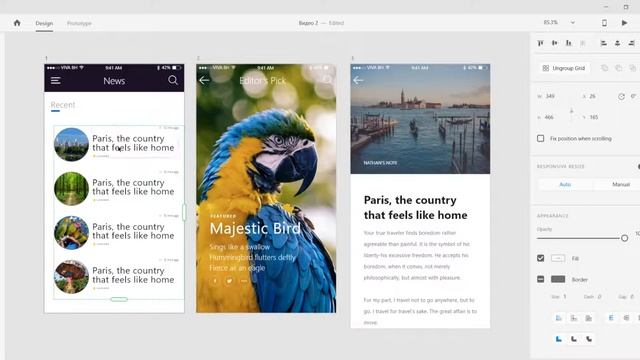640x360 pixels.
Task: Click the Y position input field
Action: click(x=594, y=117)
